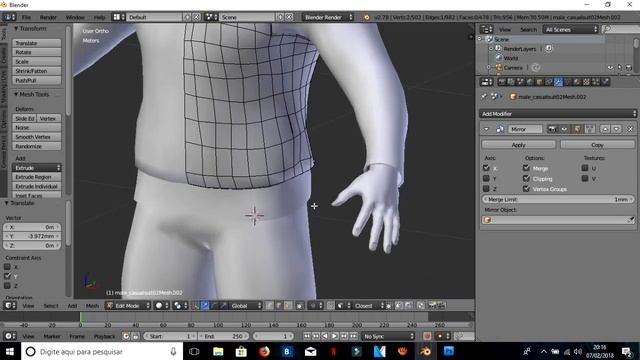Open the Render properties tab icon

(502, 82)
